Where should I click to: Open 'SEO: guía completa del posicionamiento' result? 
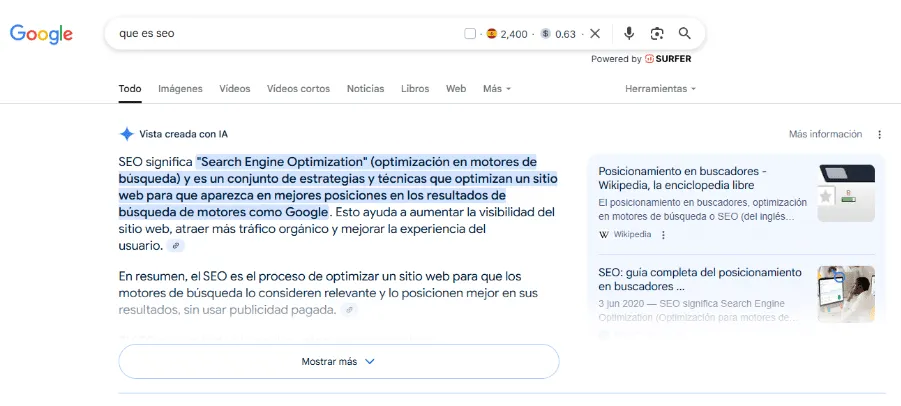[x=700, y=279]
